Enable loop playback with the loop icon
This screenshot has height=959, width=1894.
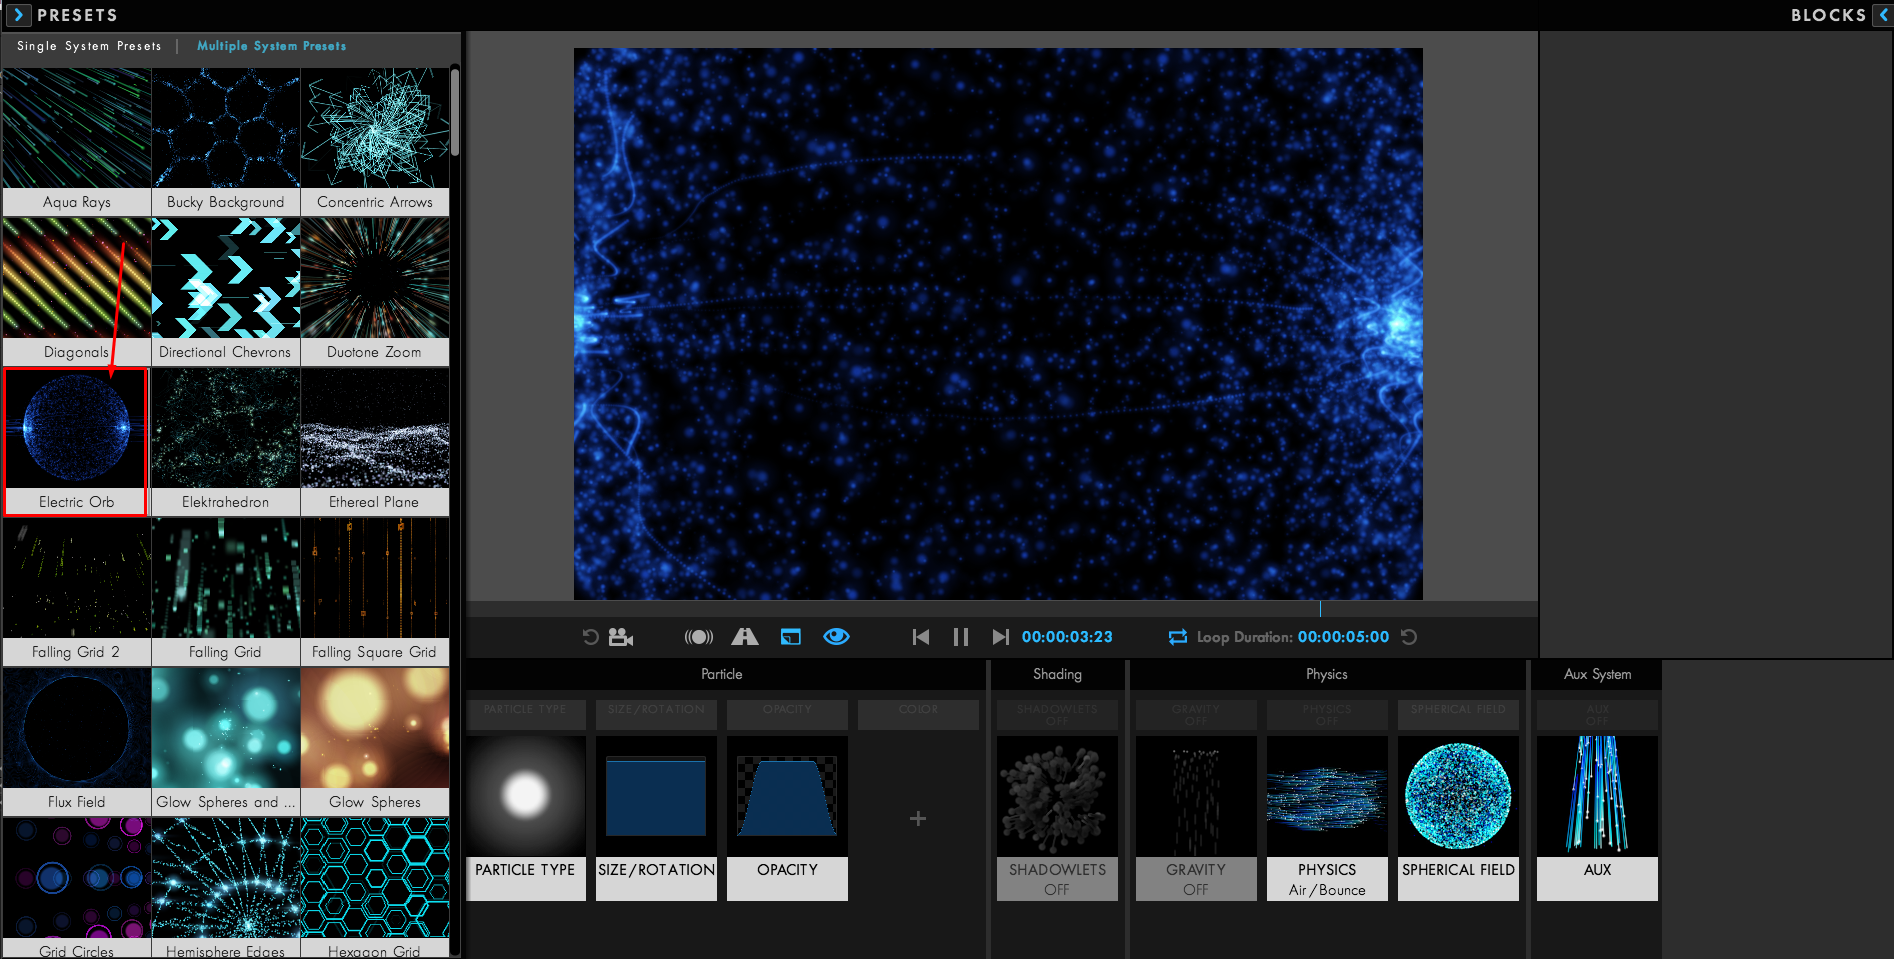tap(1177, 636)
